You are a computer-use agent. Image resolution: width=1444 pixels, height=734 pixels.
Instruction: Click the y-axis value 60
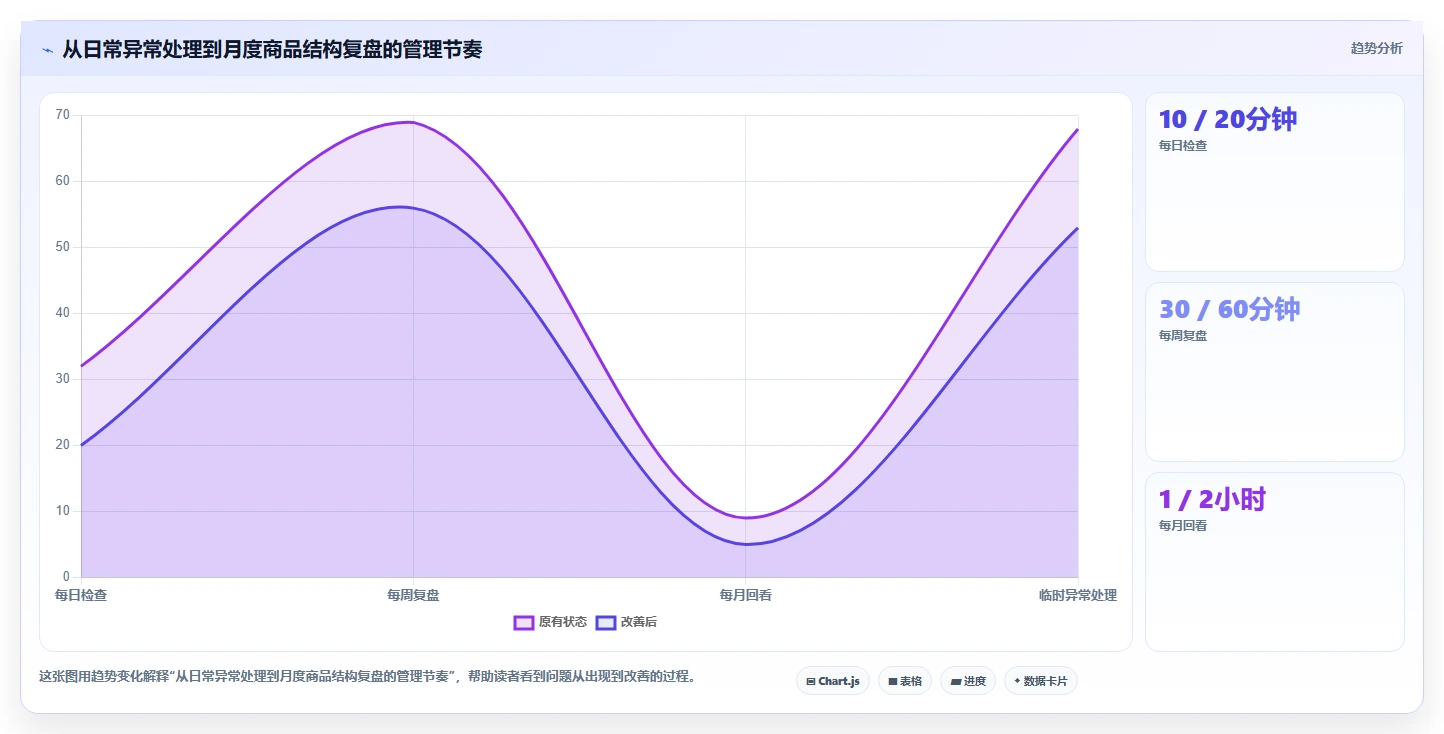(x=63, y=181)
